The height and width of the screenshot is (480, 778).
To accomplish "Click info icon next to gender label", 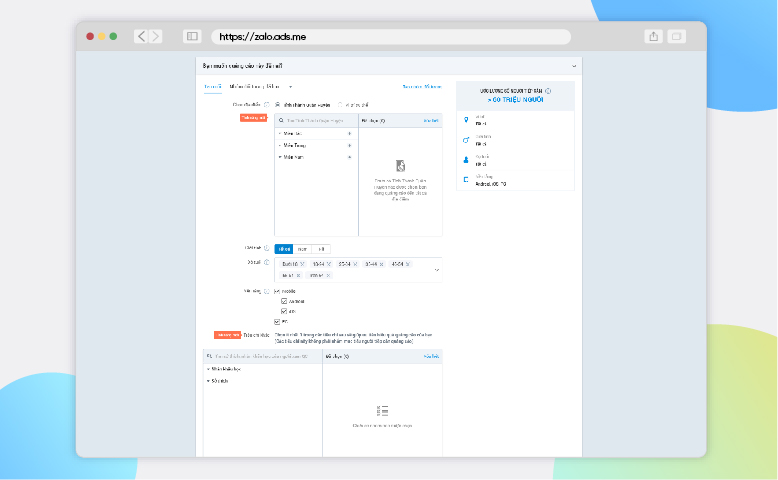I will click(x=266, y=248).
